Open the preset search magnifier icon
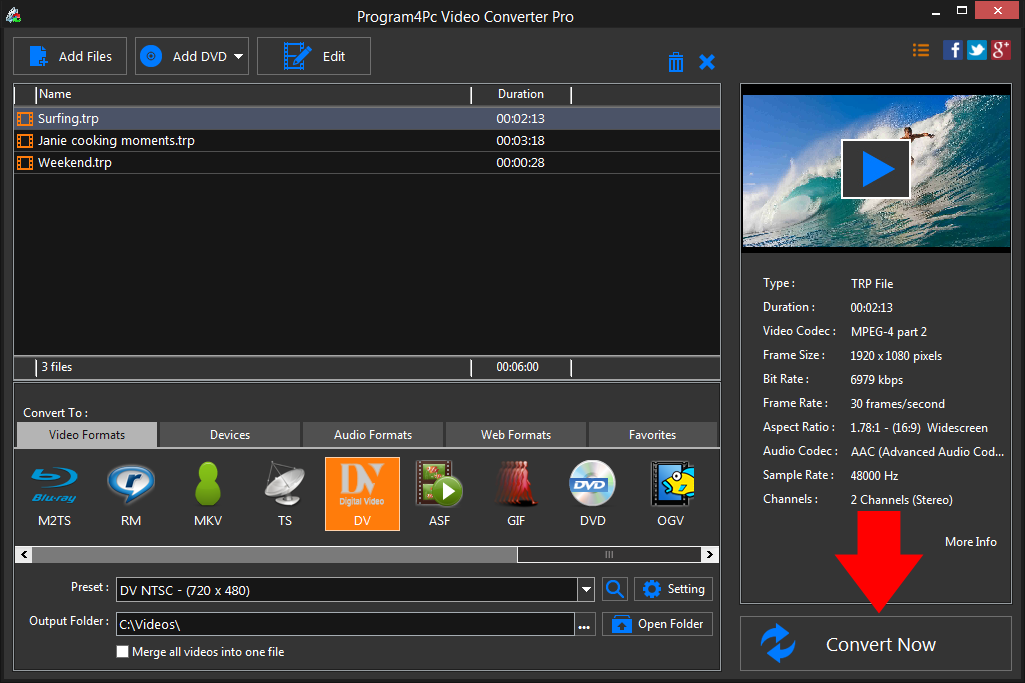Screen dimensions: 1025x683 (614, 589)
